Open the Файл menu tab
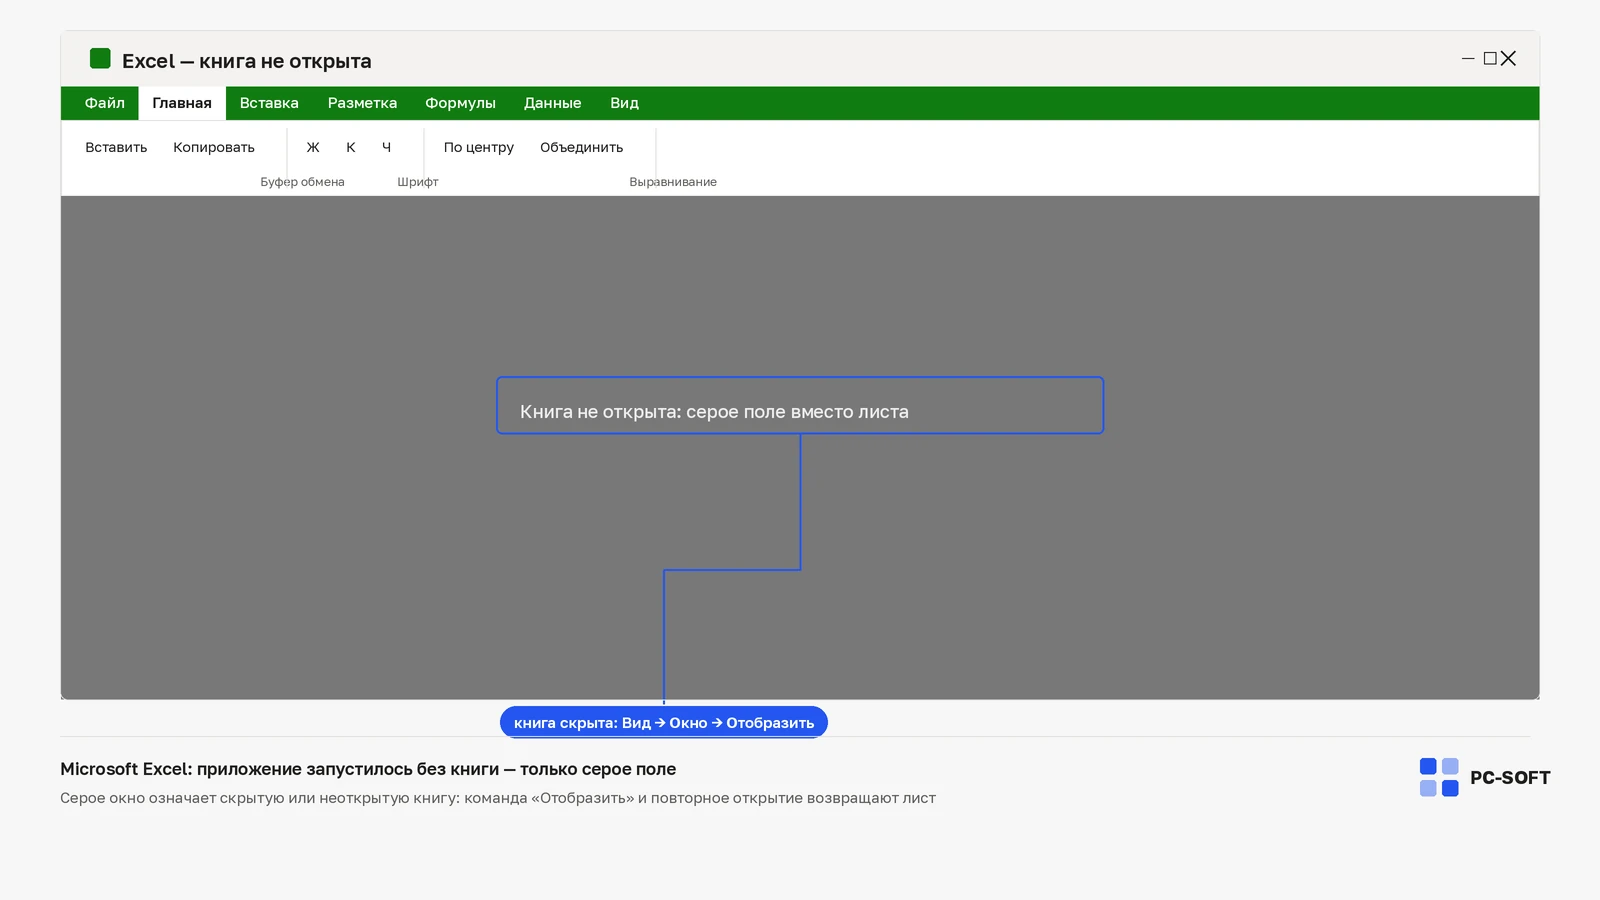The width and height of the screenshot is (1600, 900). pyautogui.click(x=105, y=103)
